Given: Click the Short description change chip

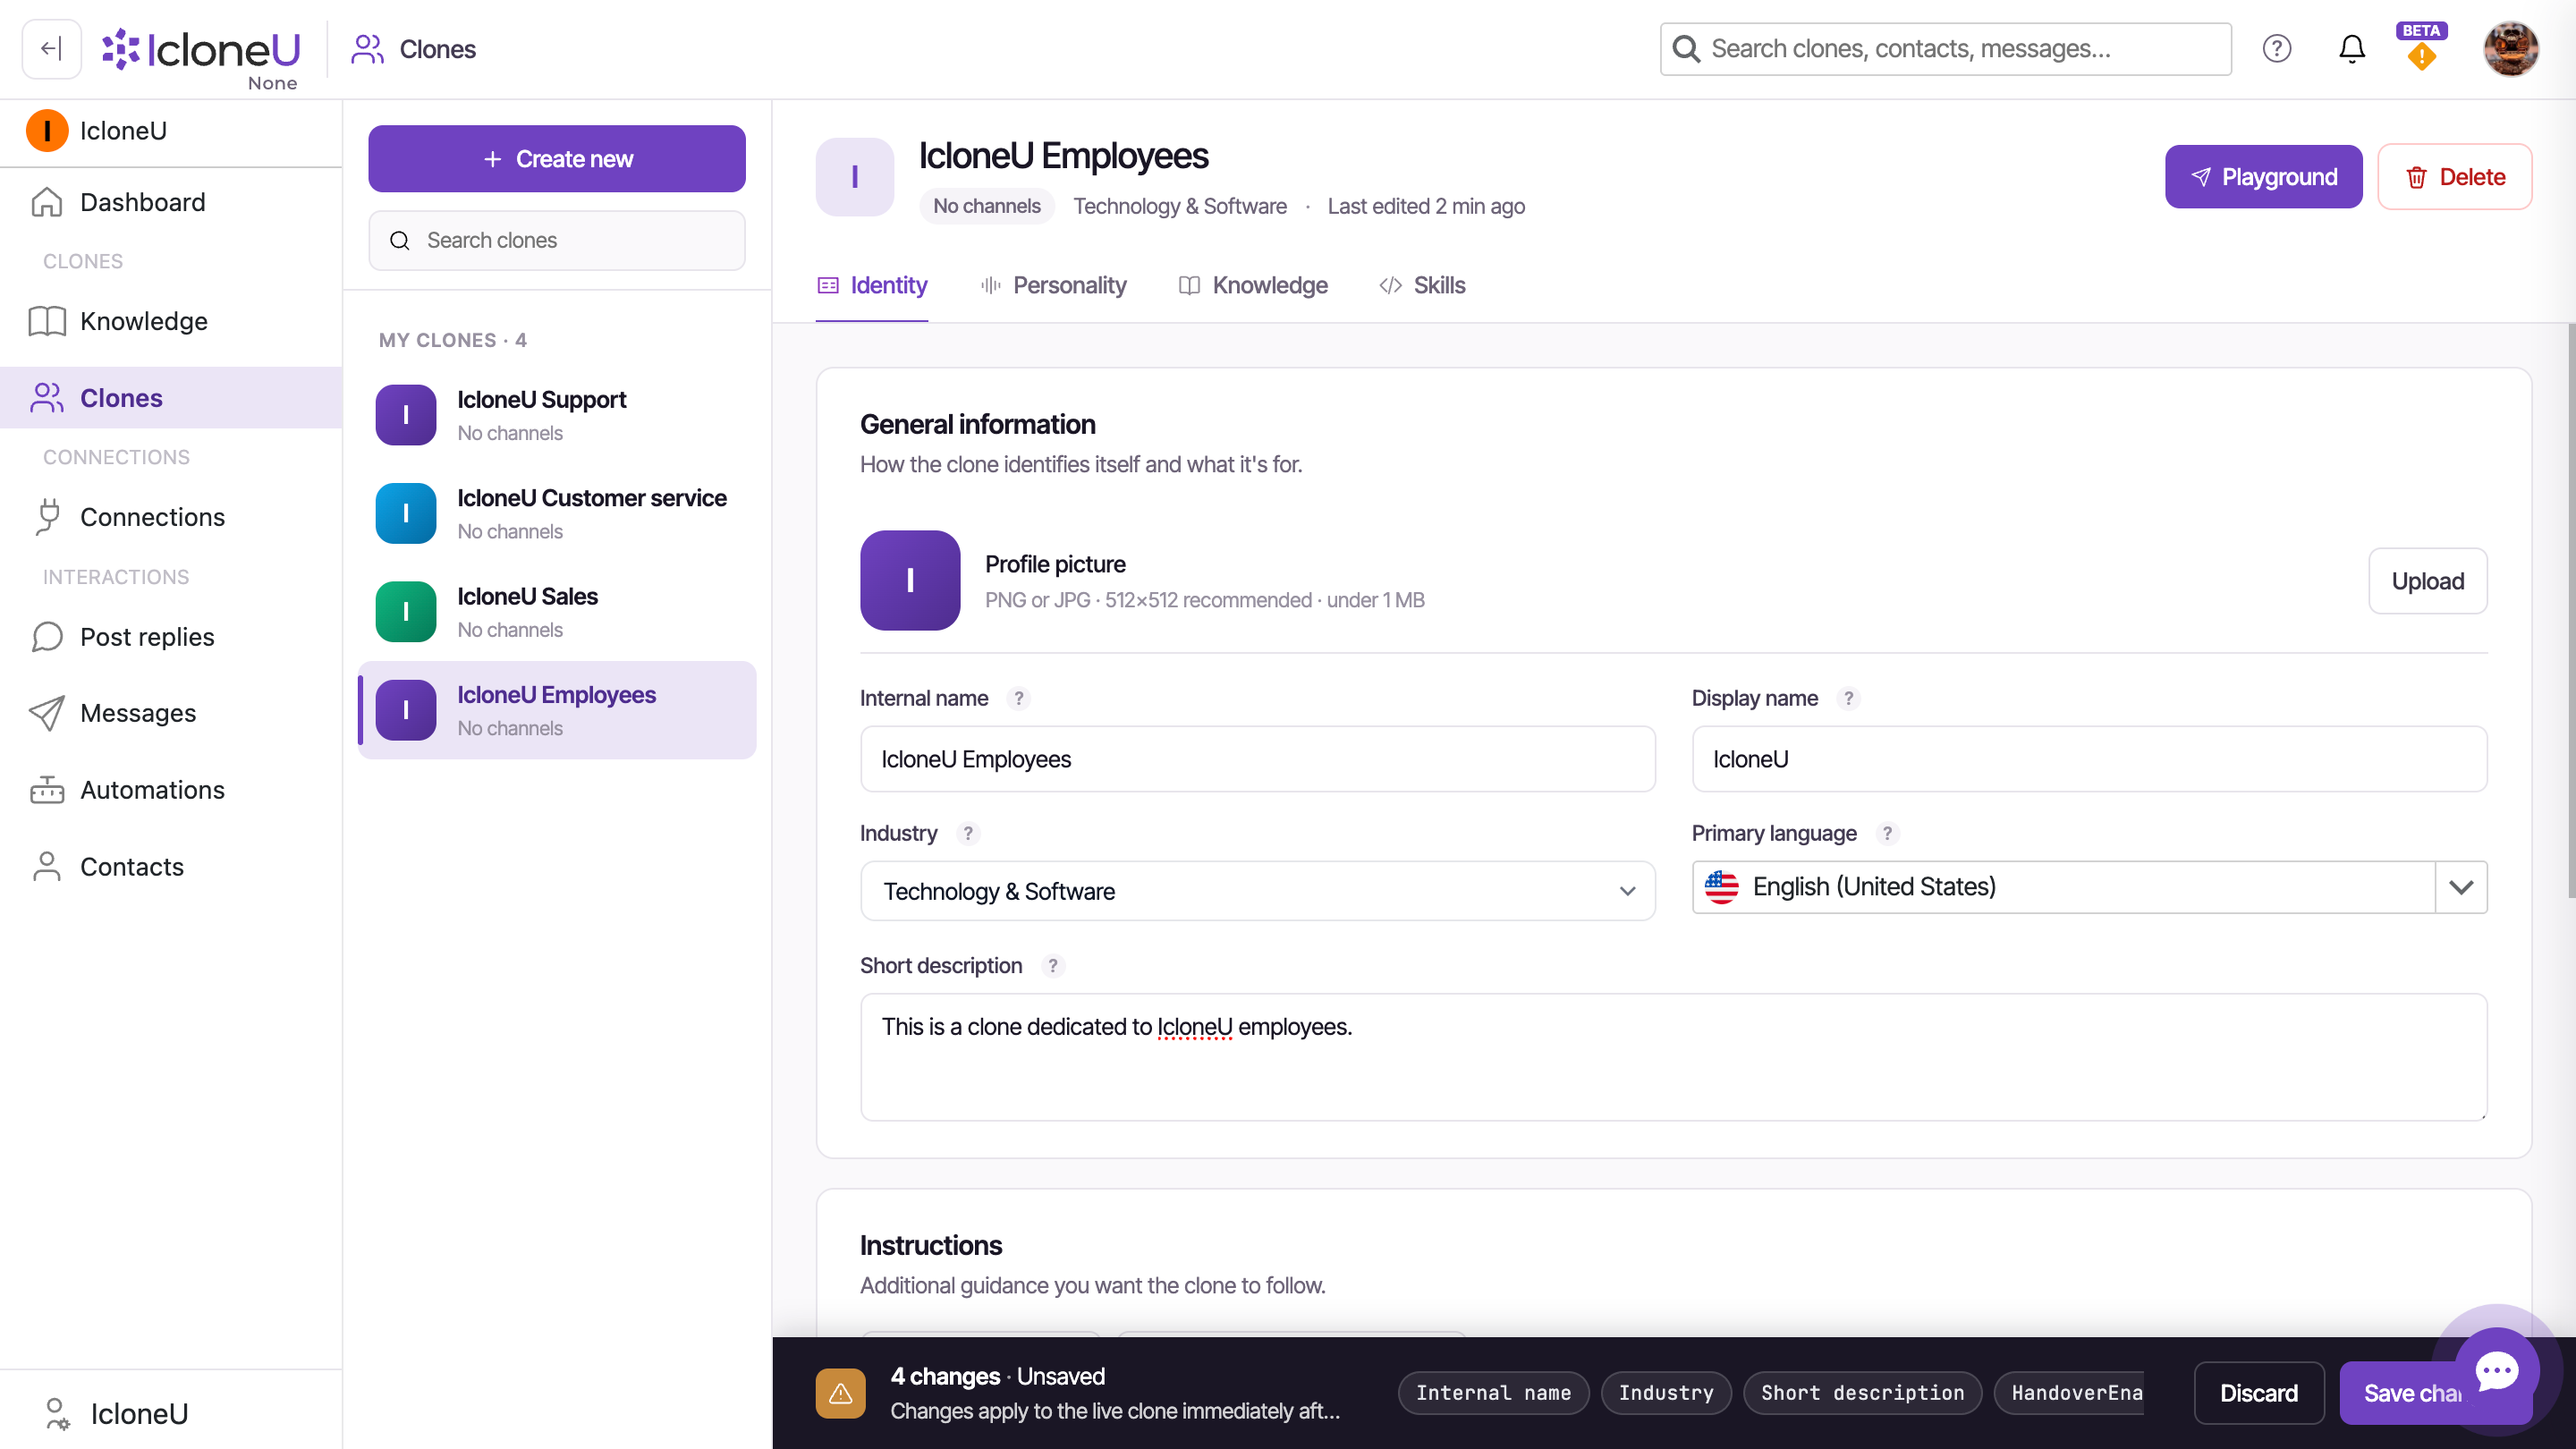Looking at the screenshot, I should 1862,1393.
